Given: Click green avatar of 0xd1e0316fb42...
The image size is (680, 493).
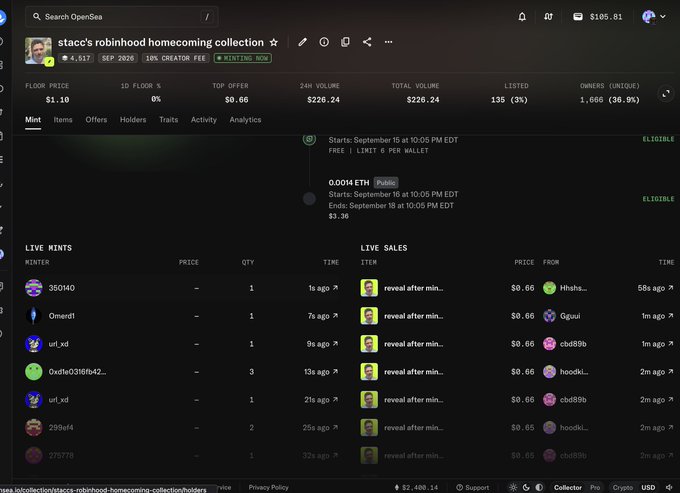Looking at the screenshot, I should coord(34,372).
